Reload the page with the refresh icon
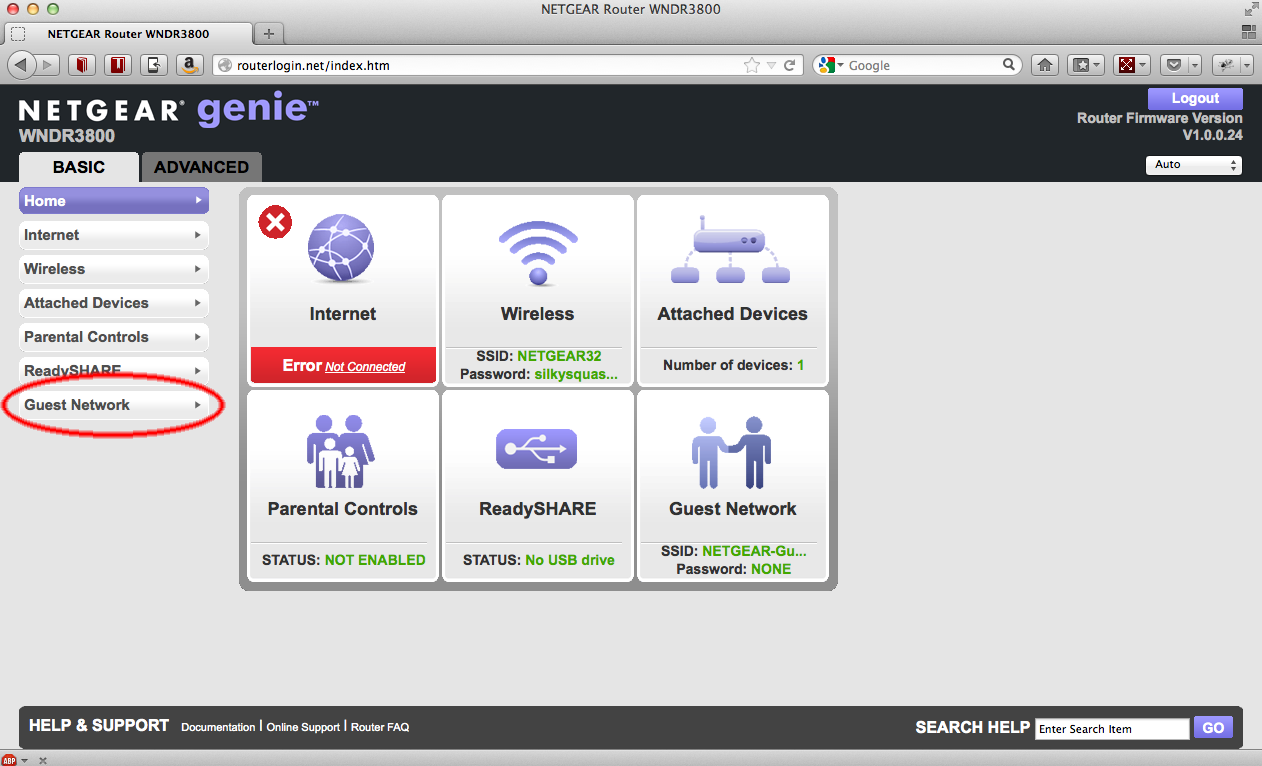 point(790,65)
